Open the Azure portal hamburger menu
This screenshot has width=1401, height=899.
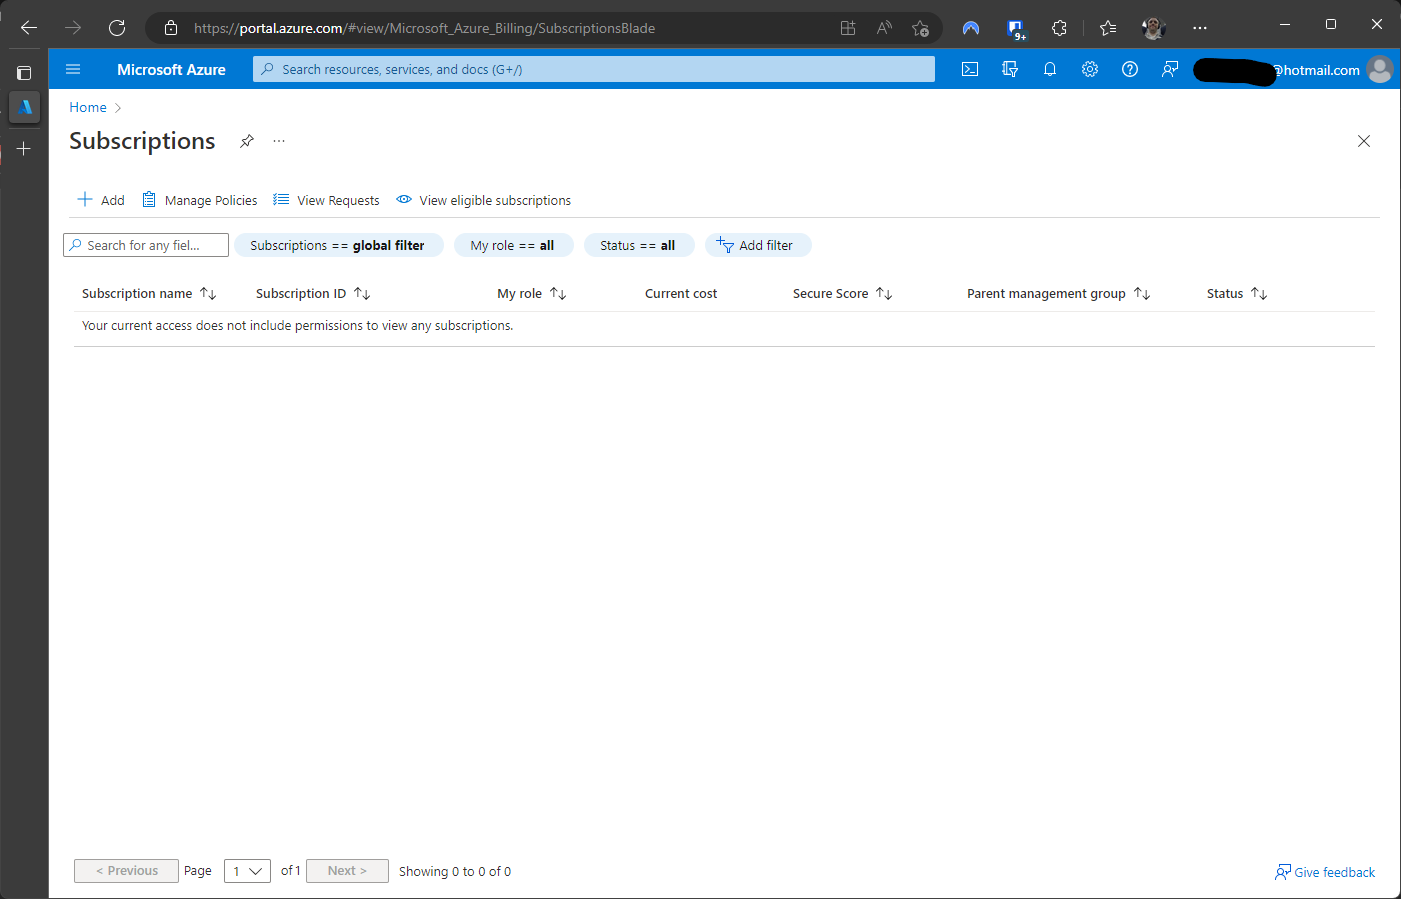(x=73, y=69)
